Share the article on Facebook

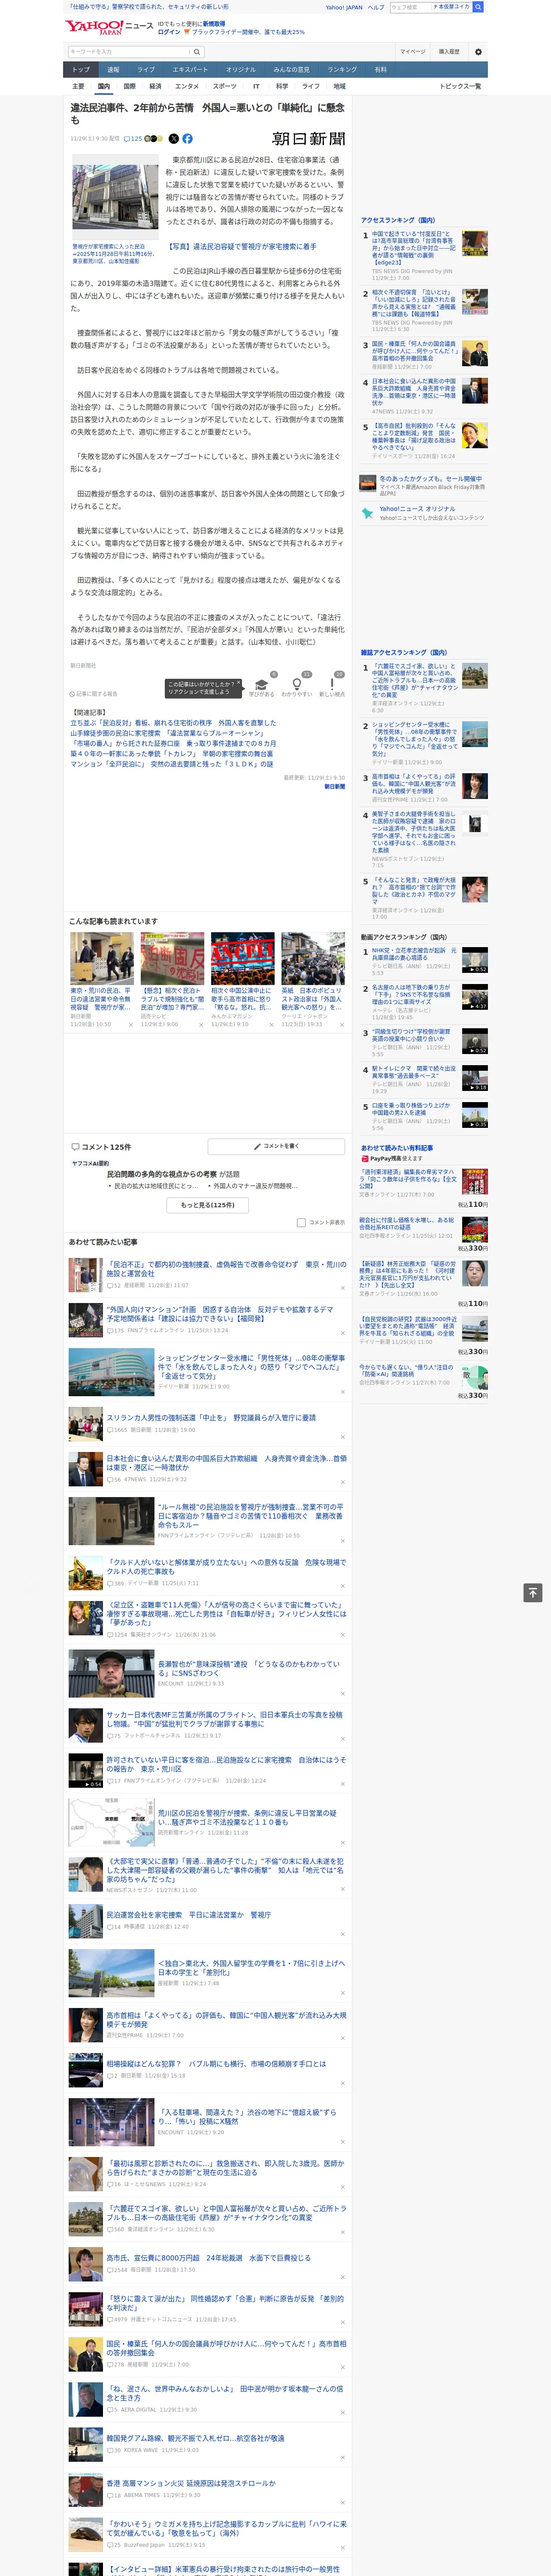point(187,139)
